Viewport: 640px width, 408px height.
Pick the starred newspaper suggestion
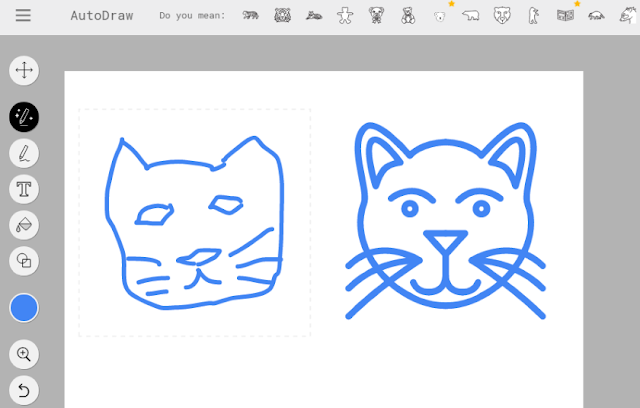click(565, 16)
